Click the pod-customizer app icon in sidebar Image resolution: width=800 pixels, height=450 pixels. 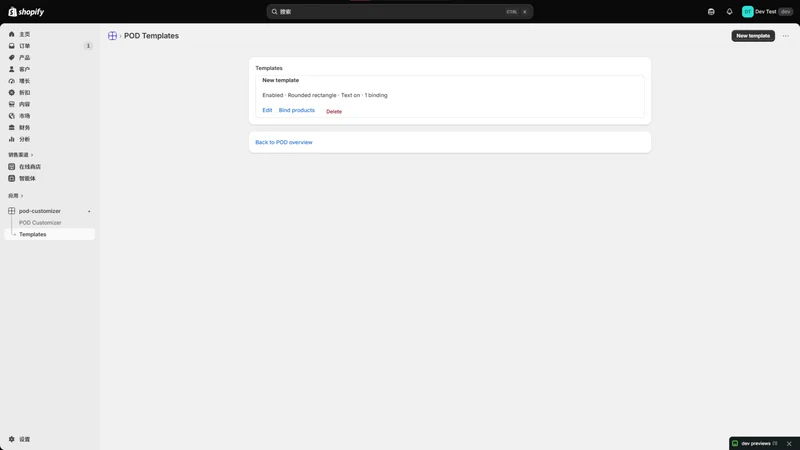point(12,211)
